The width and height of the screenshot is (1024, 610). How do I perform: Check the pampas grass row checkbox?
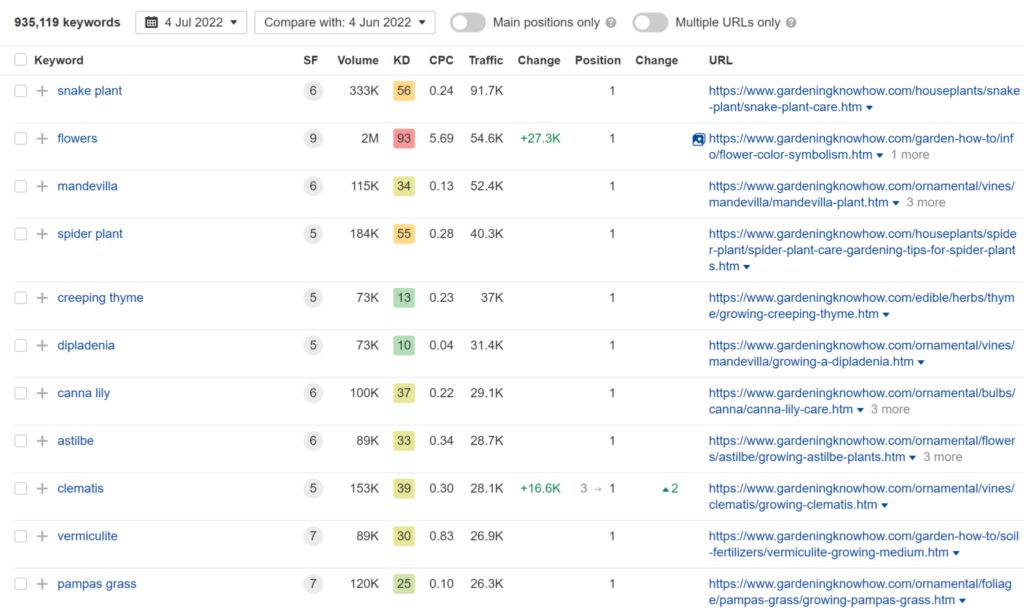pyautogui.click(x=21, y=584)
